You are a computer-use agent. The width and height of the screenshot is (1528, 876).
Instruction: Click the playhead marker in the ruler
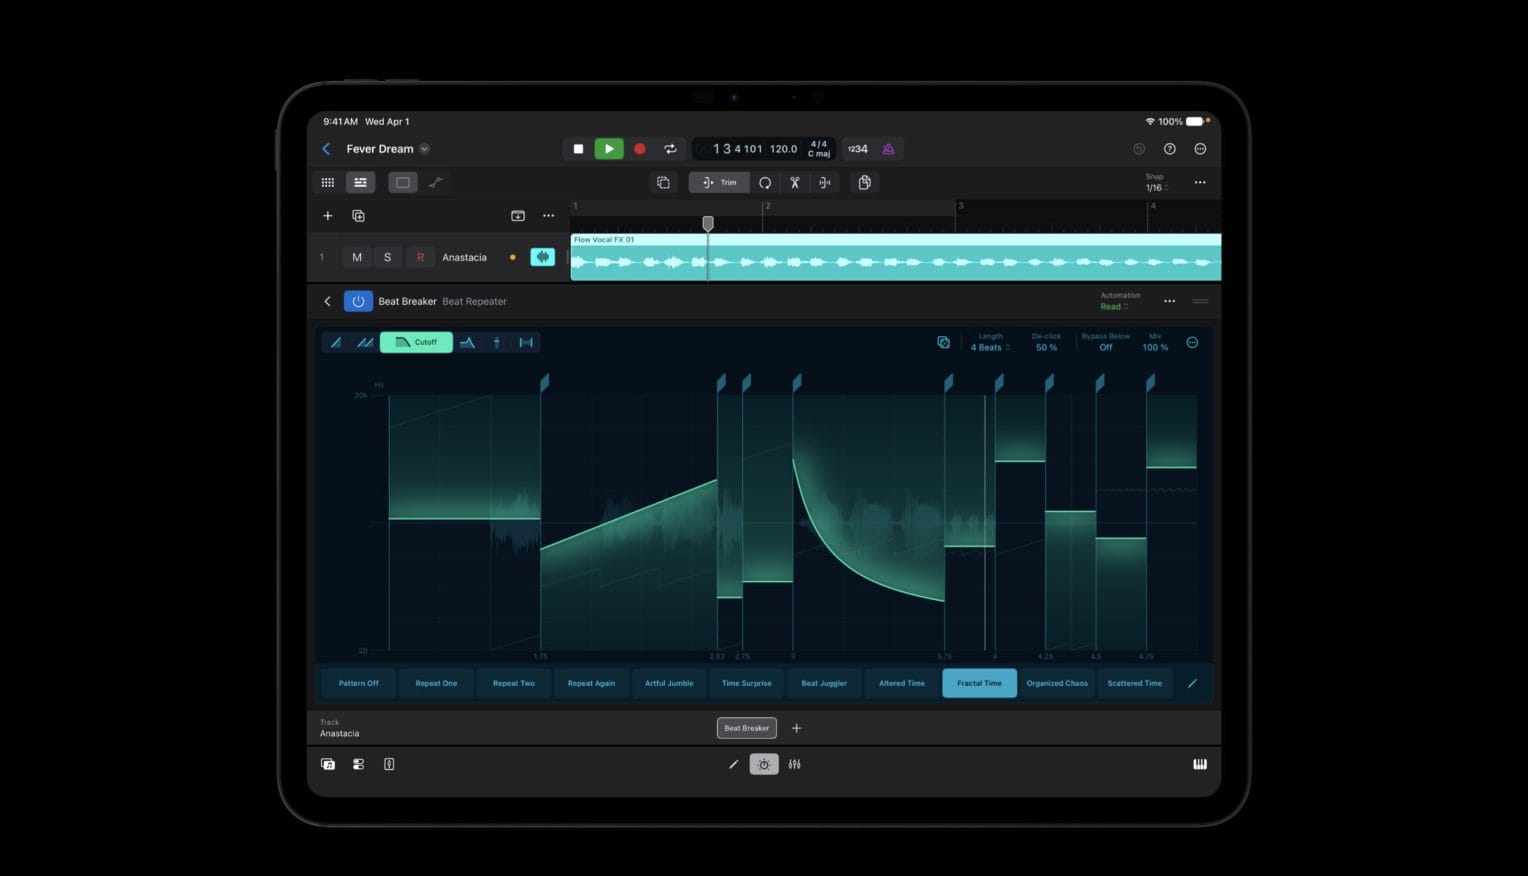point(708,224)
